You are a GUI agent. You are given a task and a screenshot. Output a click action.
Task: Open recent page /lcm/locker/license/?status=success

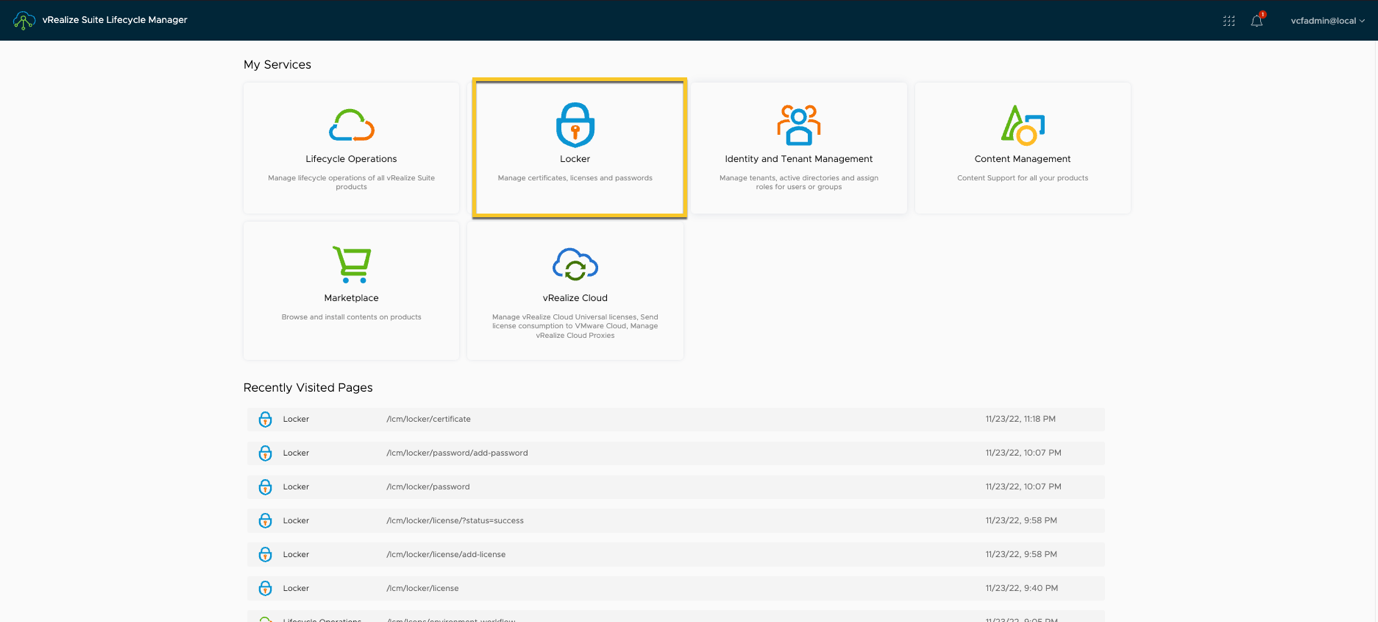[455, 521]
